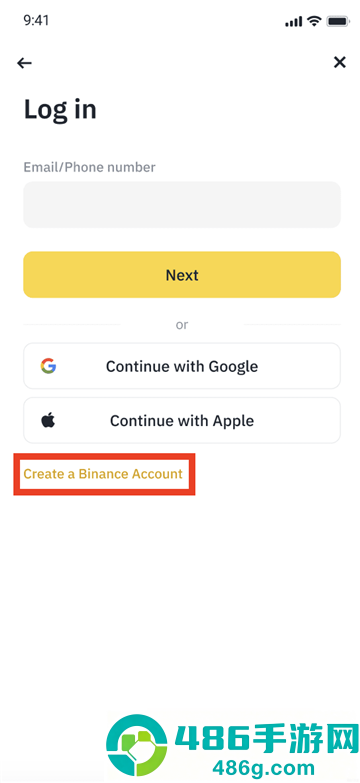
Task: Tap the back arrow icon
Action: coord(24,63)
